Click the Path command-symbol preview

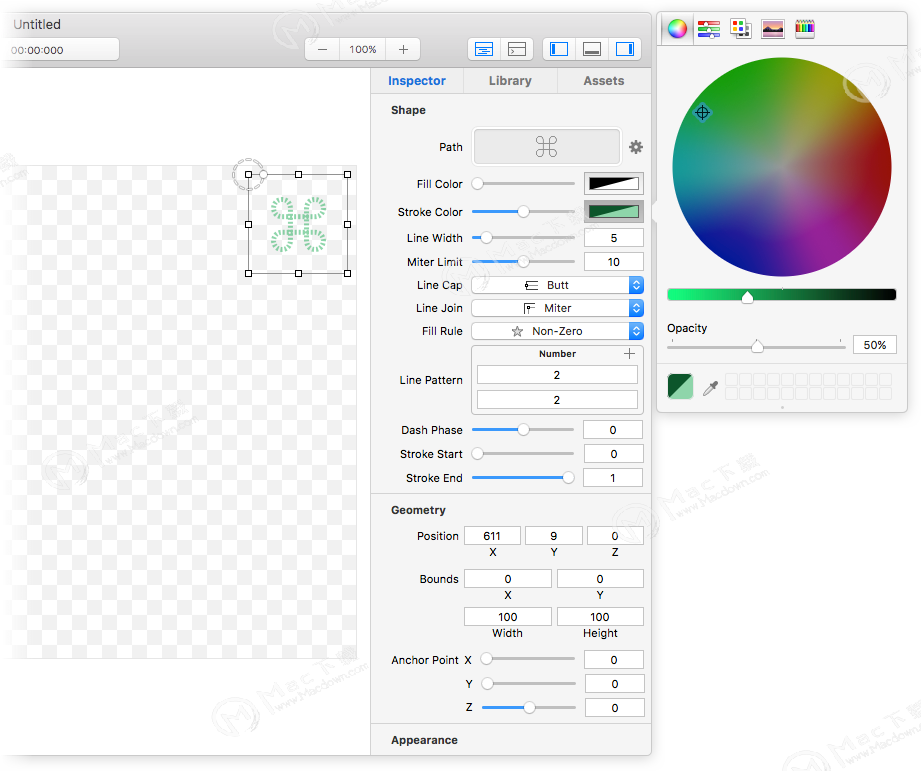click(547, 147)
